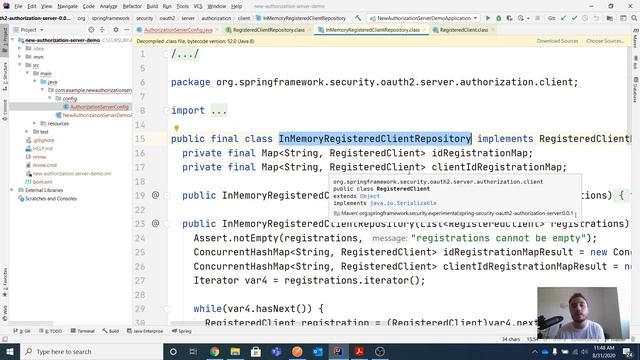Select .gitignore in the project tree
This screenshot has height=360, width=640.
click(43, 140)
